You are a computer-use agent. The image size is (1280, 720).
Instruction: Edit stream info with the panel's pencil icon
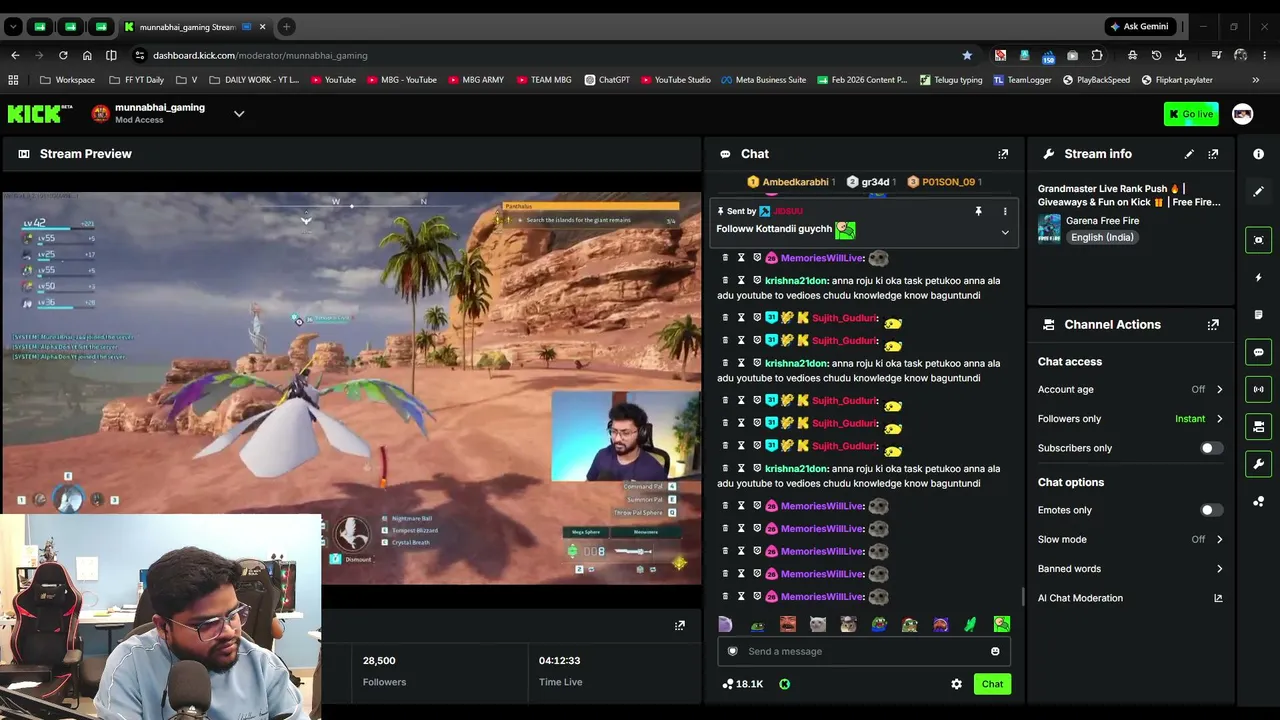[x=1189, y=154]
